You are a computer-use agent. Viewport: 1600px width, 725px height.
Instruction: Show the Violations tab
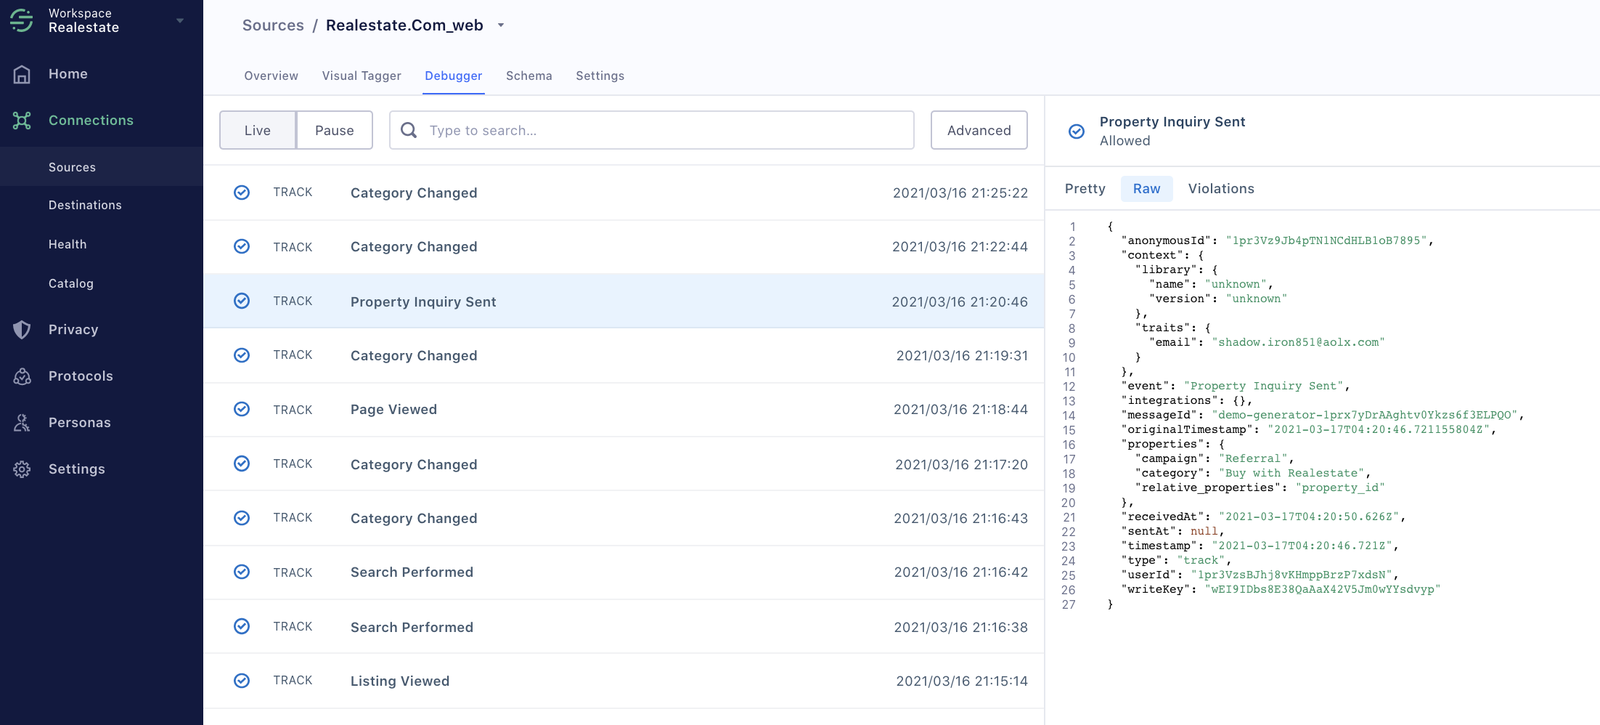[1221, 189]
